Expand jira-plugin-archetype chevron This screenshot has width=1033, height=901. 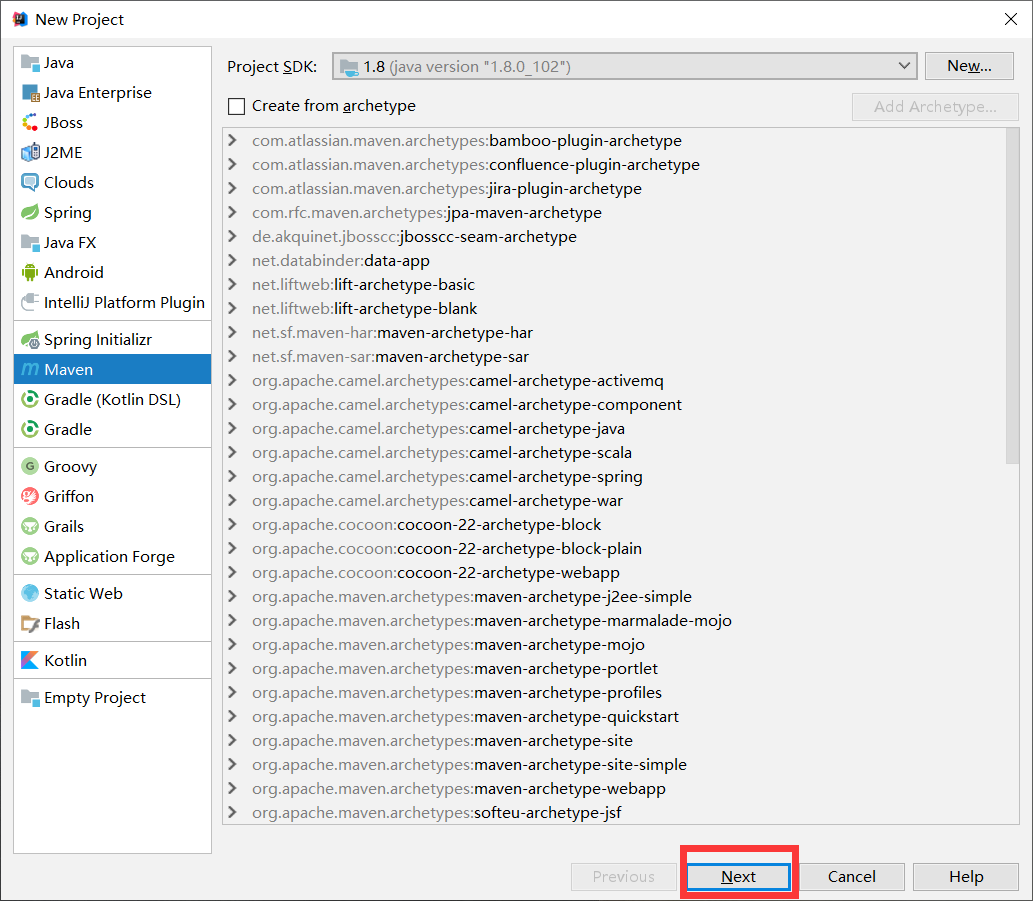coord(232,188)
